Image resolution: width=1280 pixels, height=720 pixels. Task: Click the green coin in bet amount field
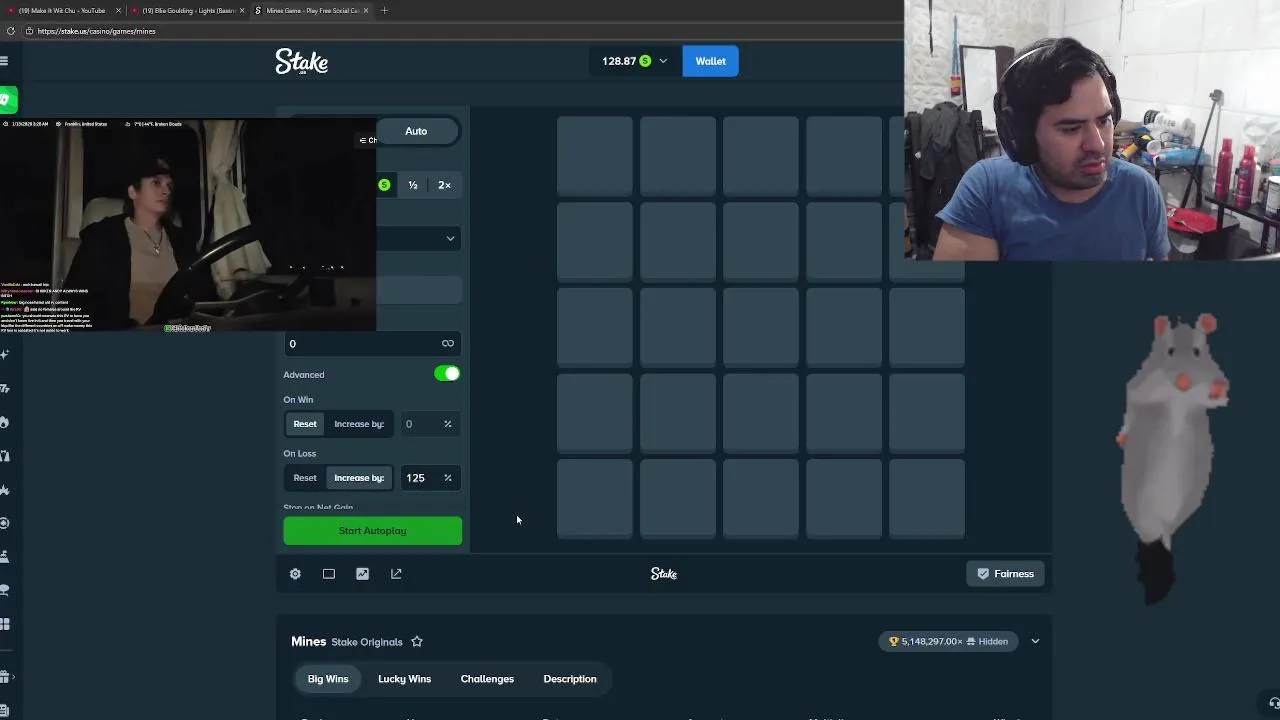(384, 185)
